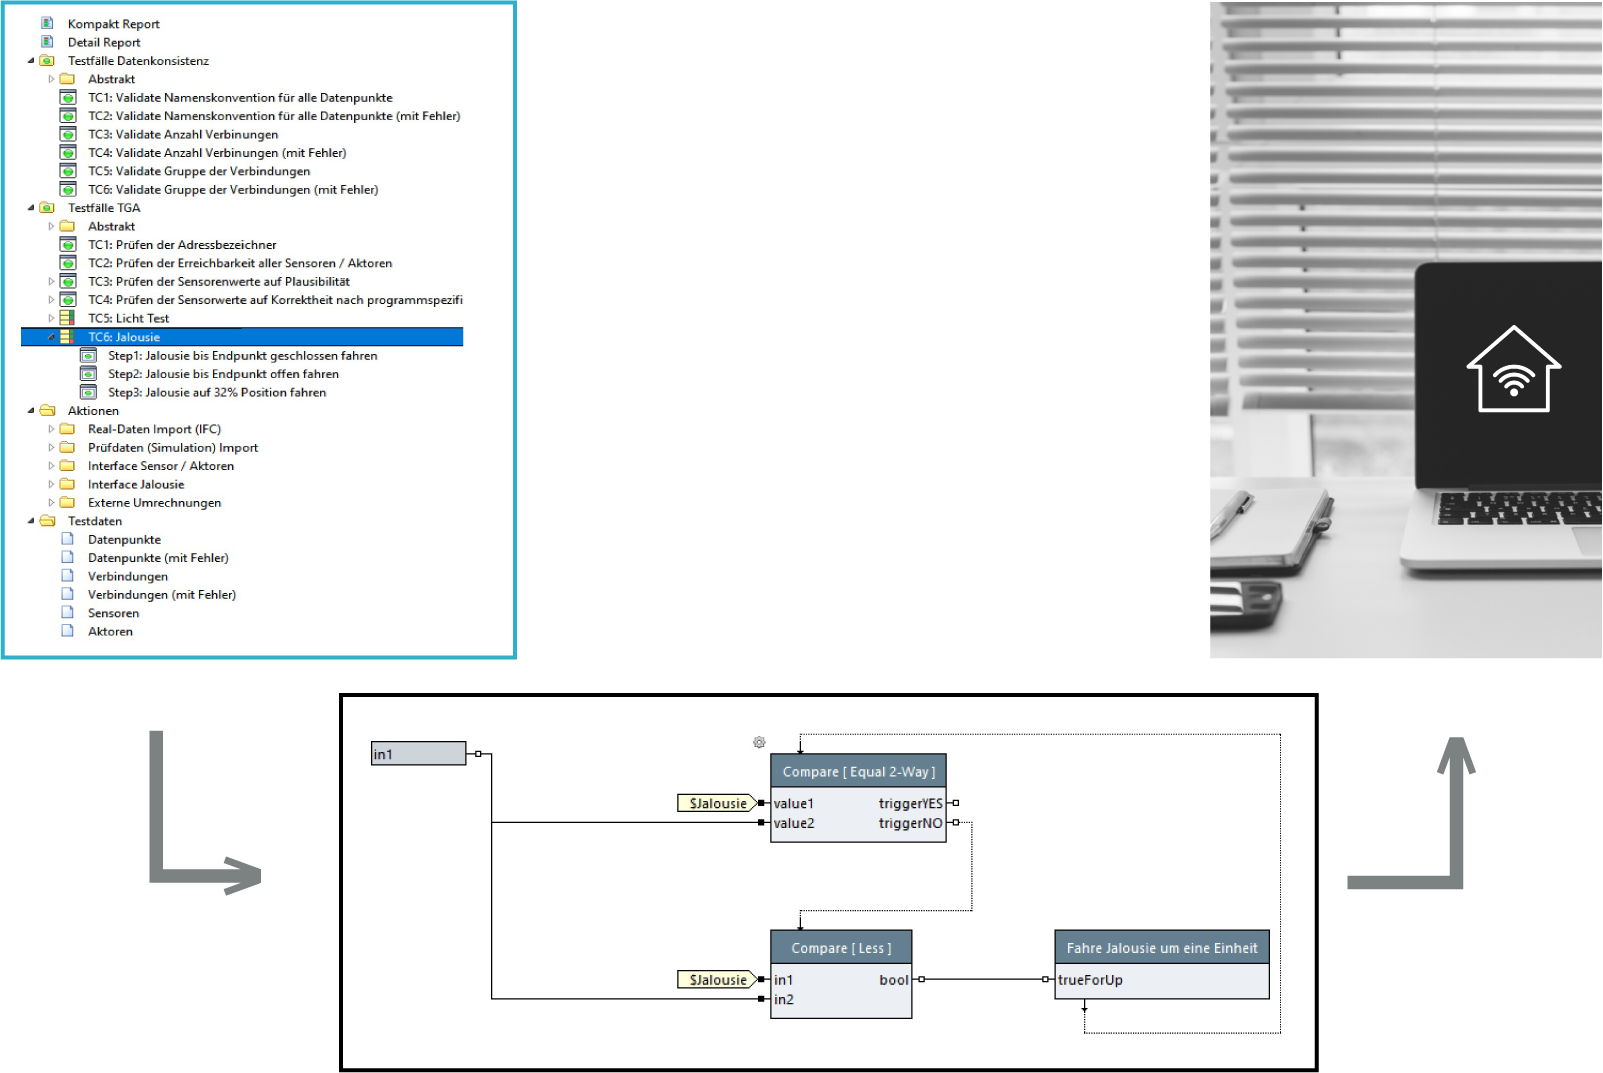Click the file icon of Verbindungen (mit Fehler)
This screenshot has width=1603, height=1073.
(67, 594)
